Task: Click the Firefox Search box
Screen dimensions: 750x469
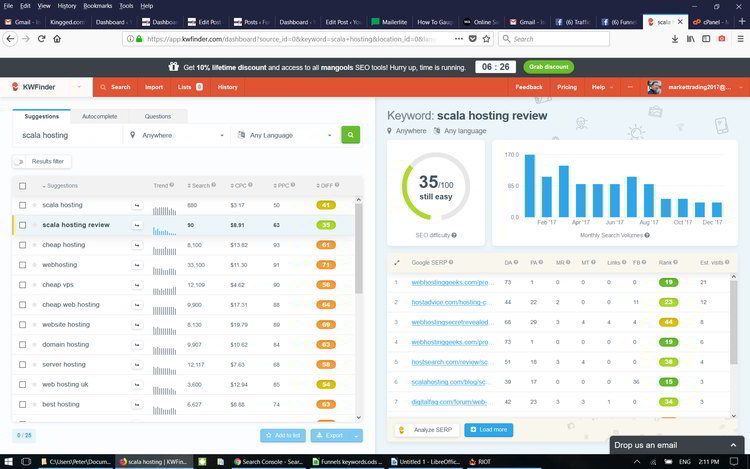Action: [x=554, y=39]
